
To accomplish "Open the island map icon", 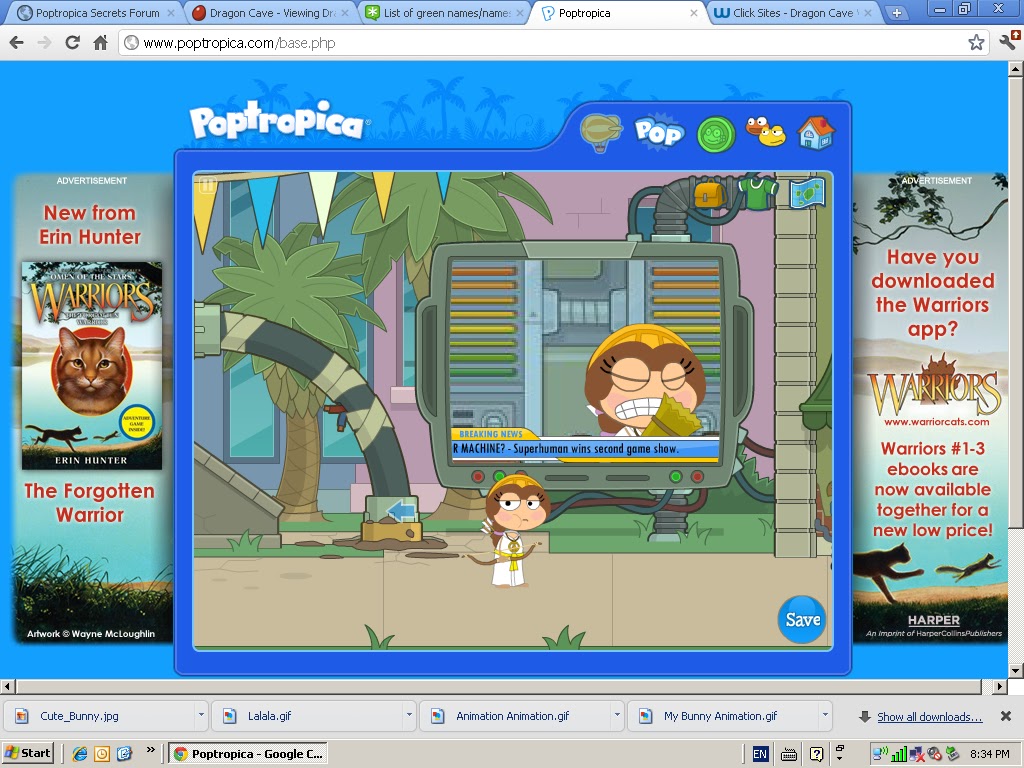I will click(x=807, y=193).
